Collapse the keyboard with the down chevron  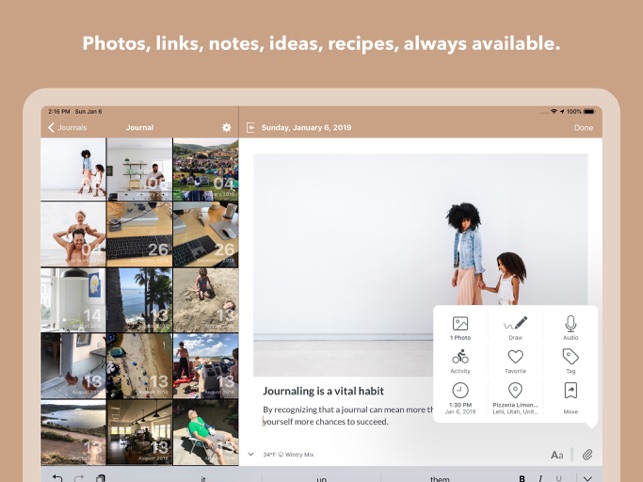tap(587, 478)
